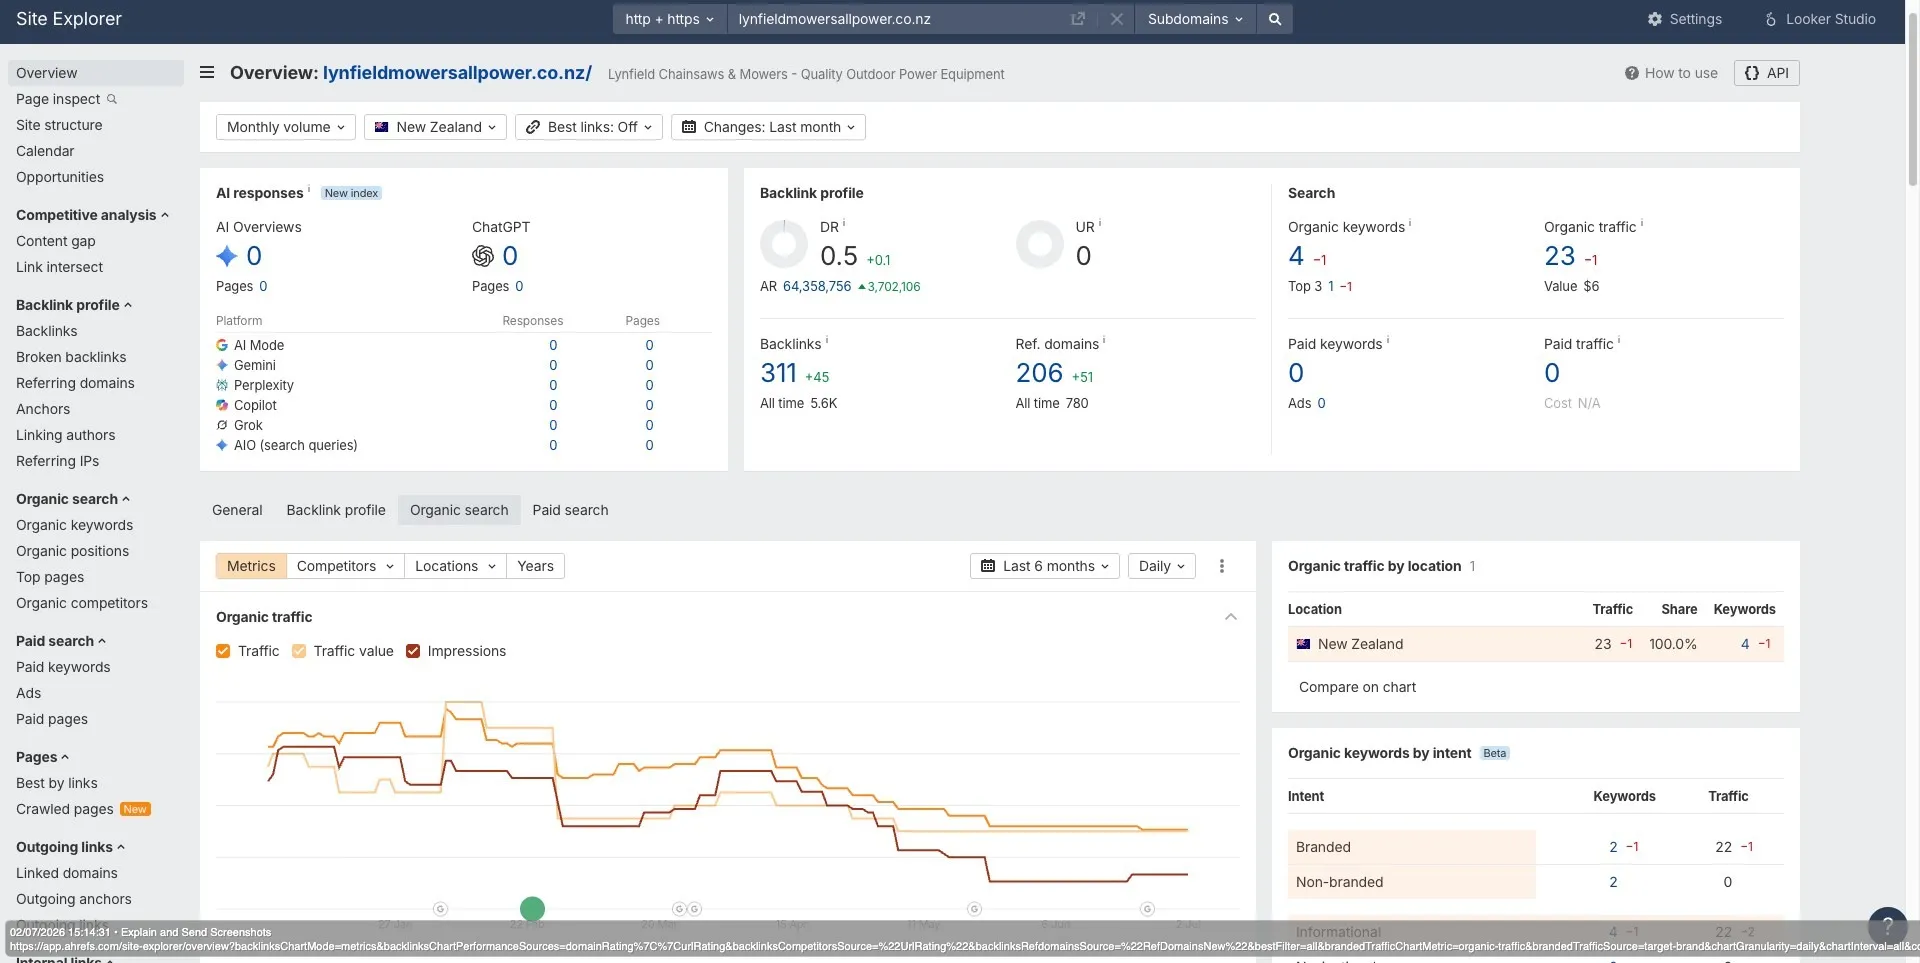Go to Broken backlinks report
The image size is (1920, 963).
click(71, 357)
